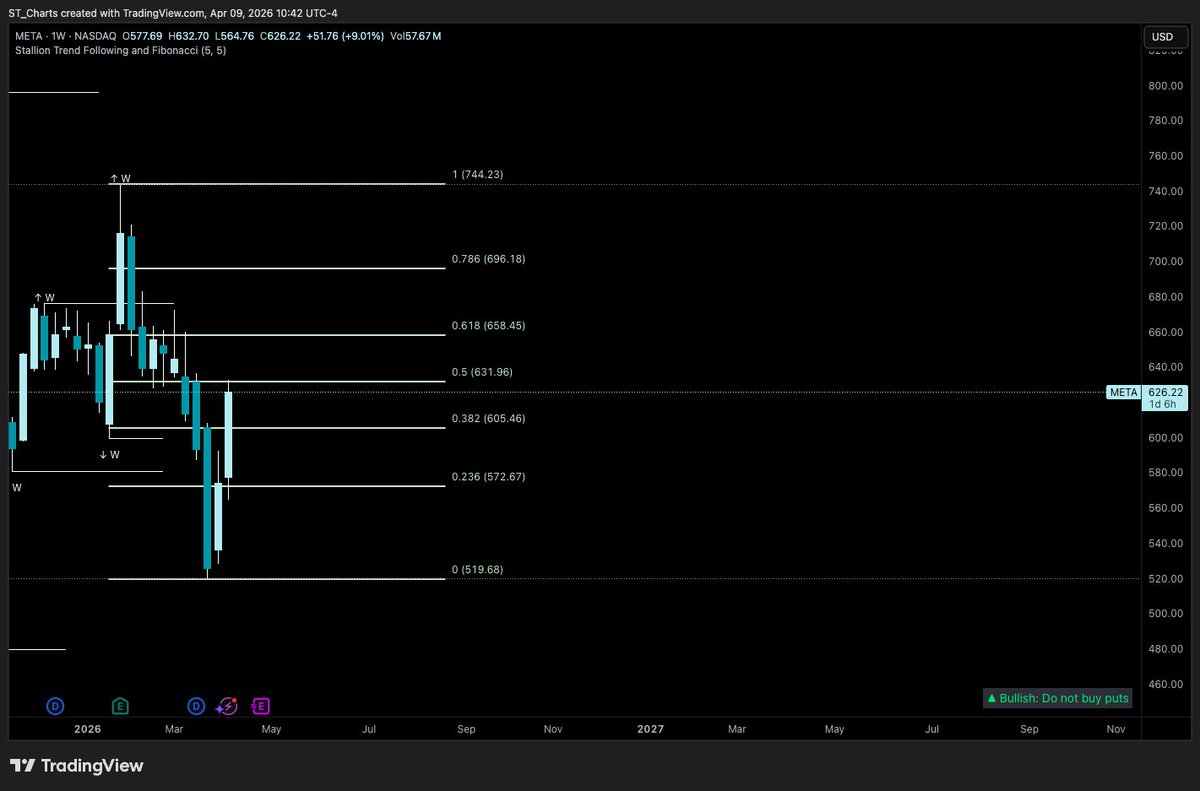Click the 680.00 price axis label
1200x791 pixels.
[x=1166, y=297]
